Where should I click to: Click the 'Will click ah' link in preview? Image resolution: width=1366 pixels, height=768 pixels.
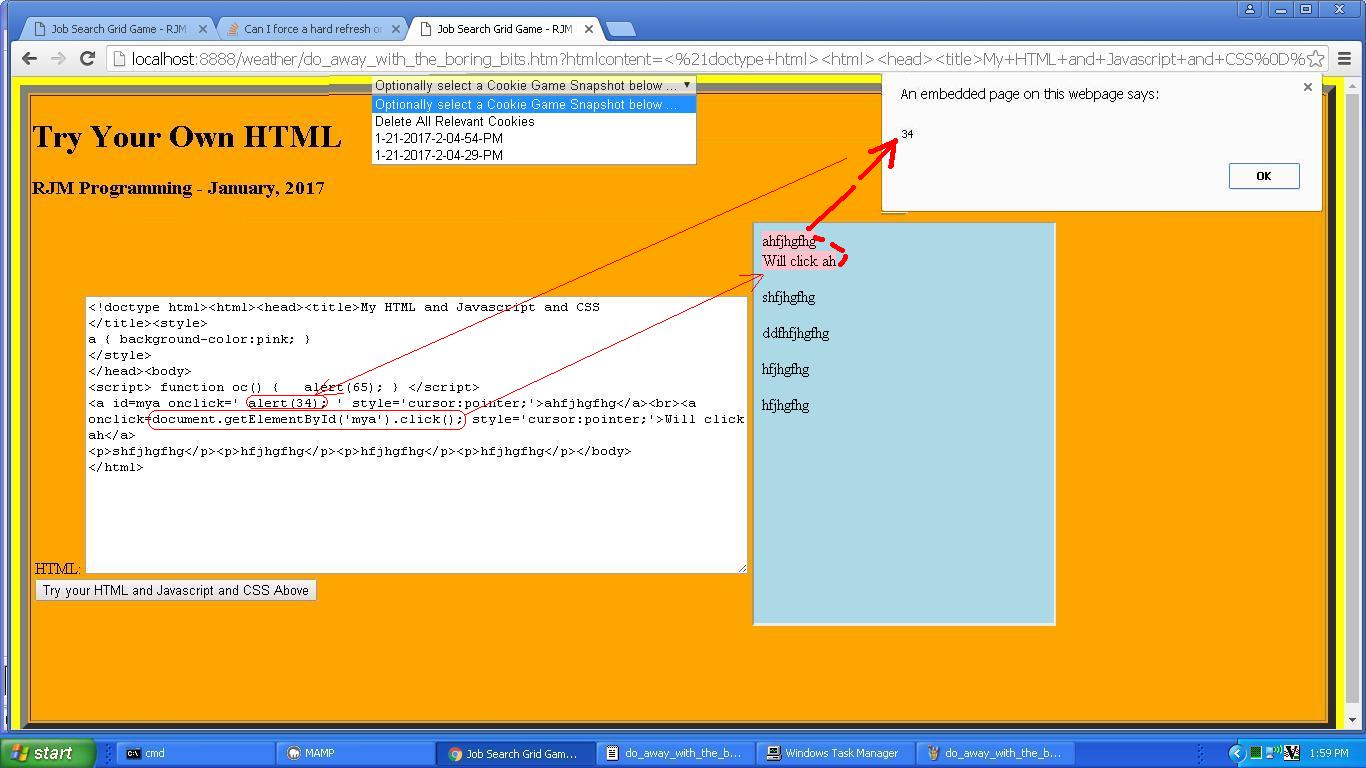click(x=799, y=261)
